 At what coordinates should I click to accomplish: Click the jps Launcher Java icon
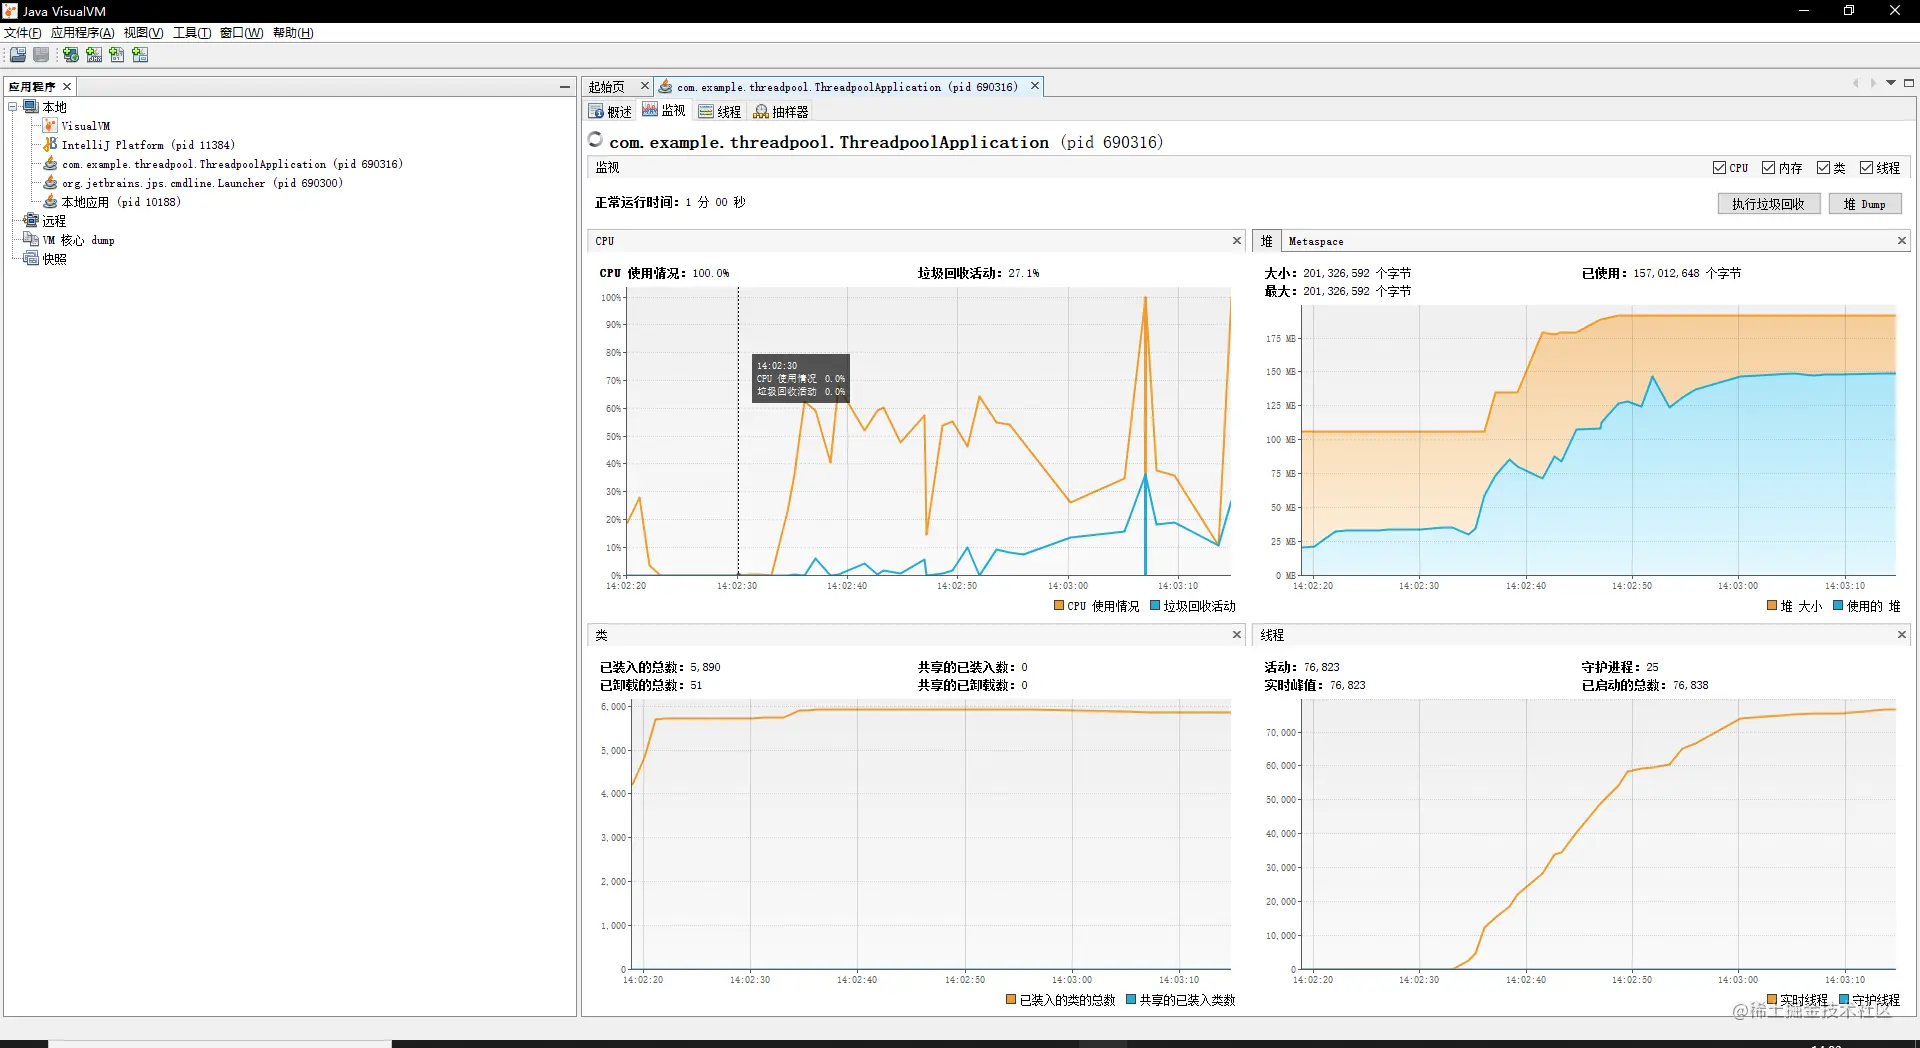[x=50, y=183]
